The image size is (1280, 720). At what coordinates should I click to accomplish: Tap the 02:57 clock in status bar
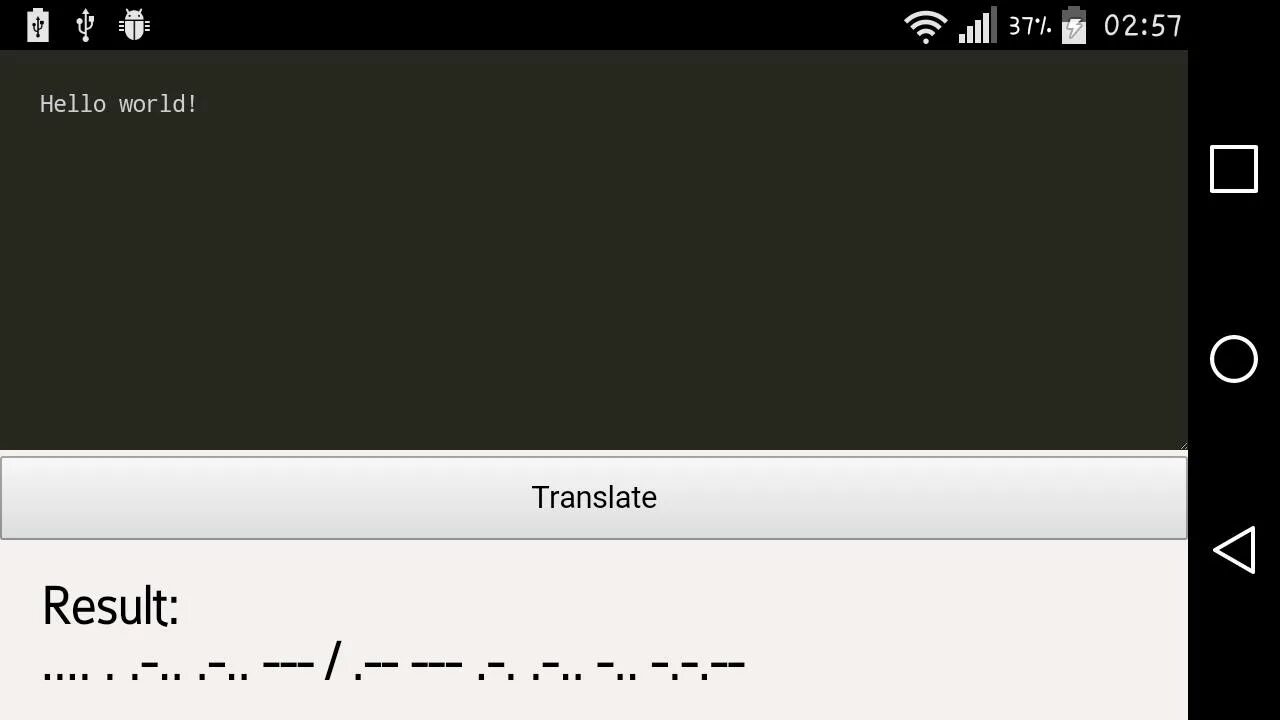pyautogui.click(x=1143, y=26)
